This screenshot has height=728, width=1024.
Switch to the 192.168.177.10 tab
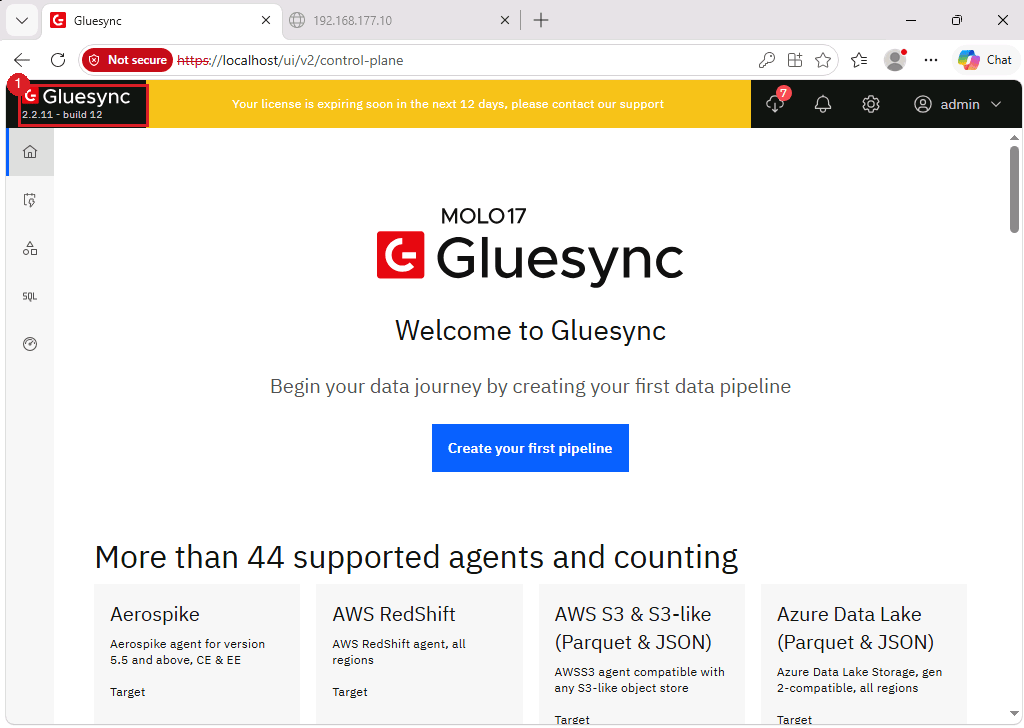click(400, 21)
